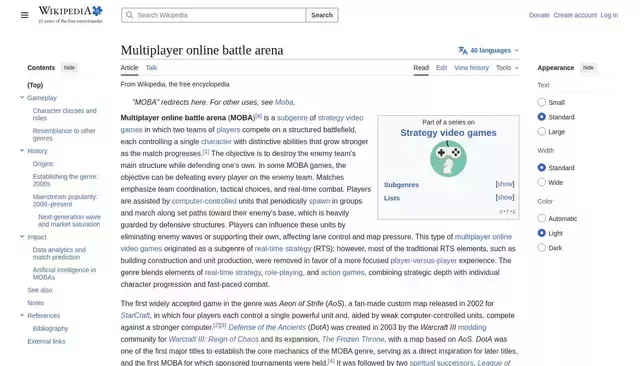The width and height of the screenshot is (640, 366).
Task: Select Small text size
Action: (542, 102)
